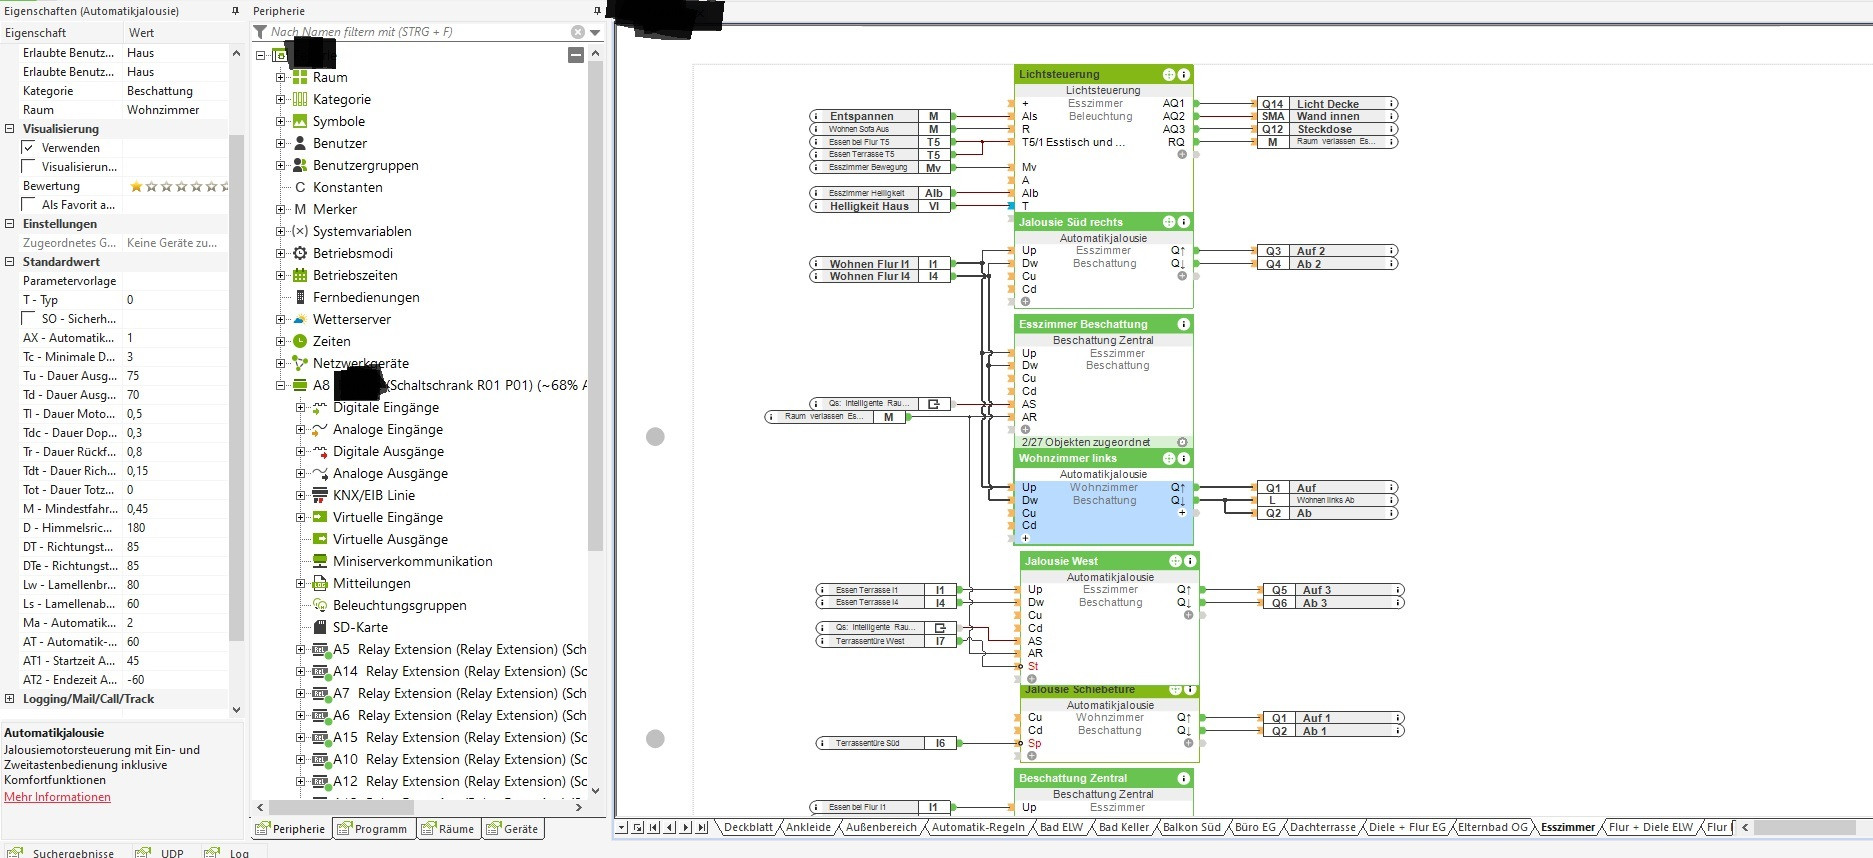Open the Deckblatt page tab

tap(748, 827)
